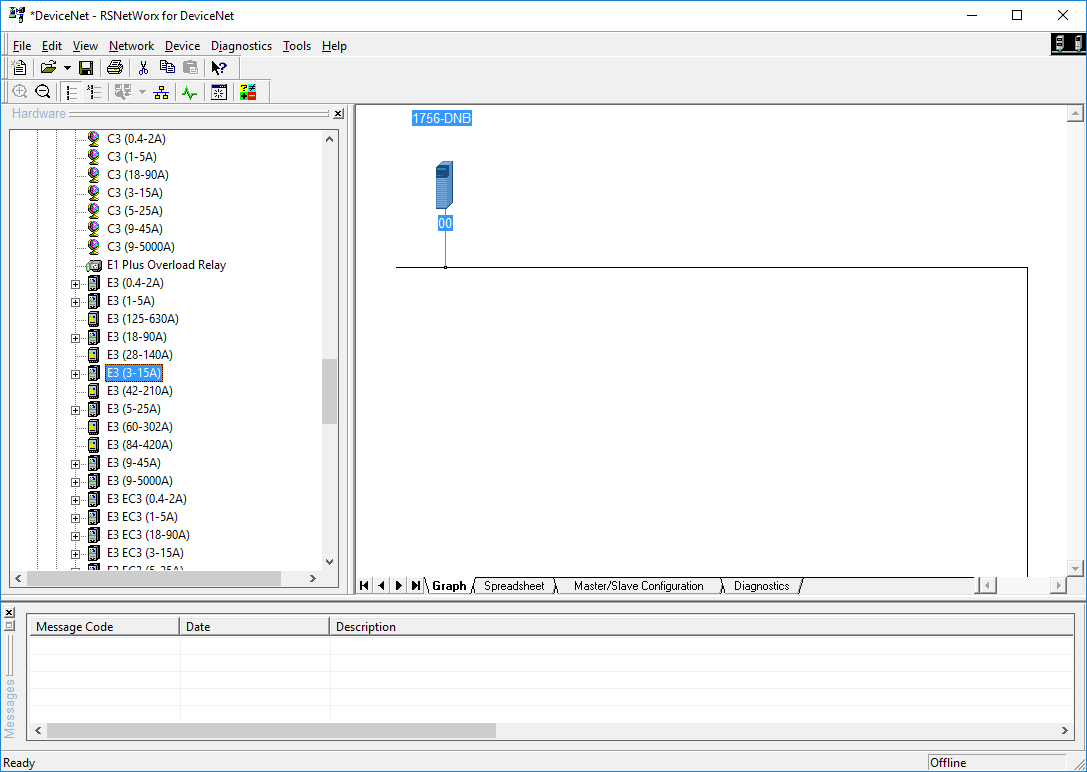Click the Open folder toolbar icon
Screen dimensions: 1087x772
point(48,67)
